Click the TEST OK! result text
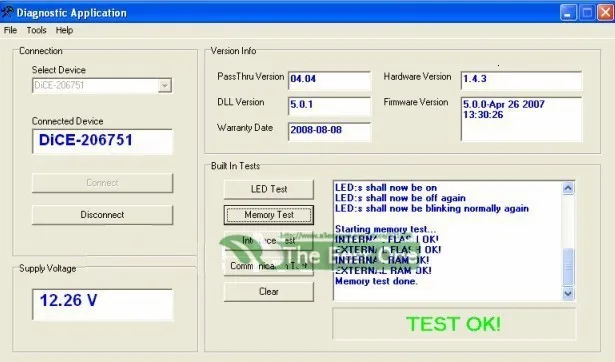Screen dimensions: 615x362 coord(453,324)
